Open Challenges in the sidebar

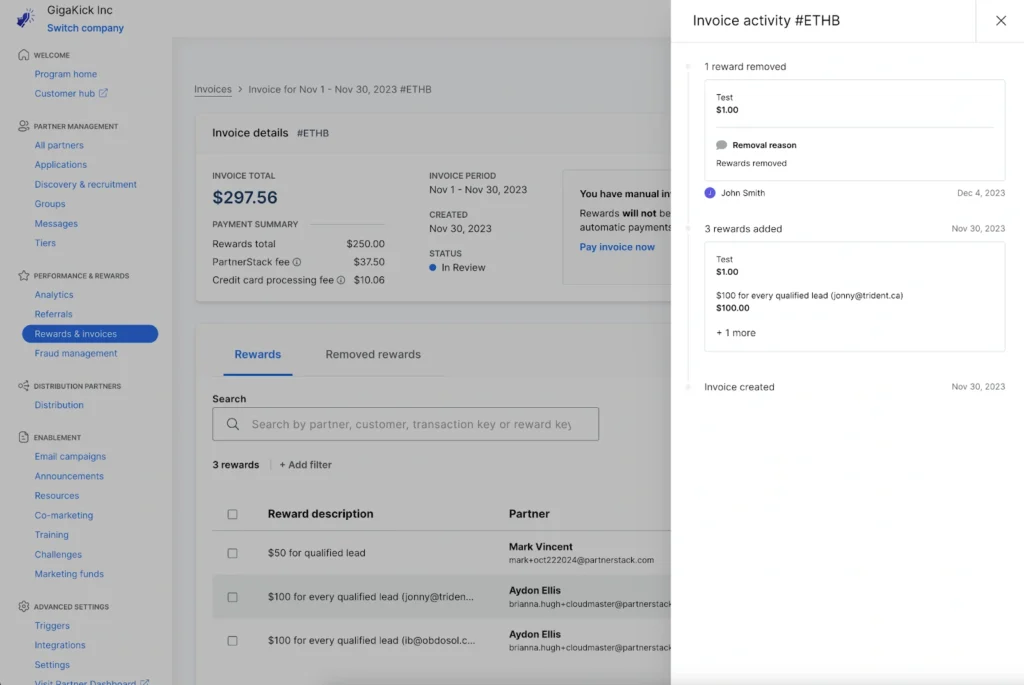click(57, 554)
